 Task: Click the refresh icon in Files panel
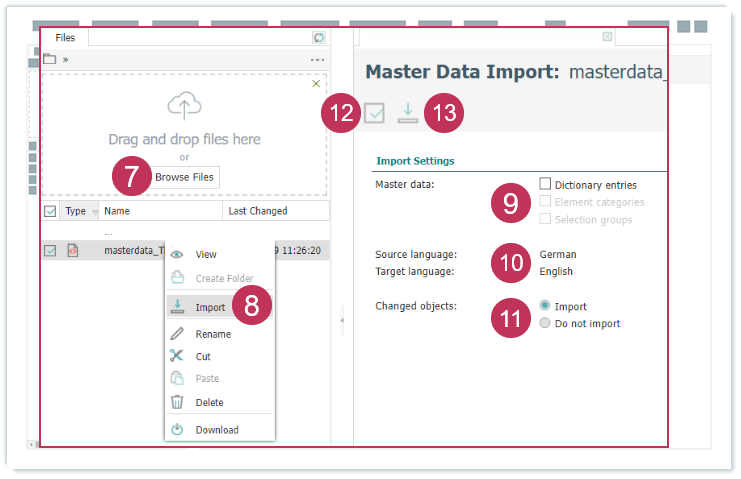point(319,38)
